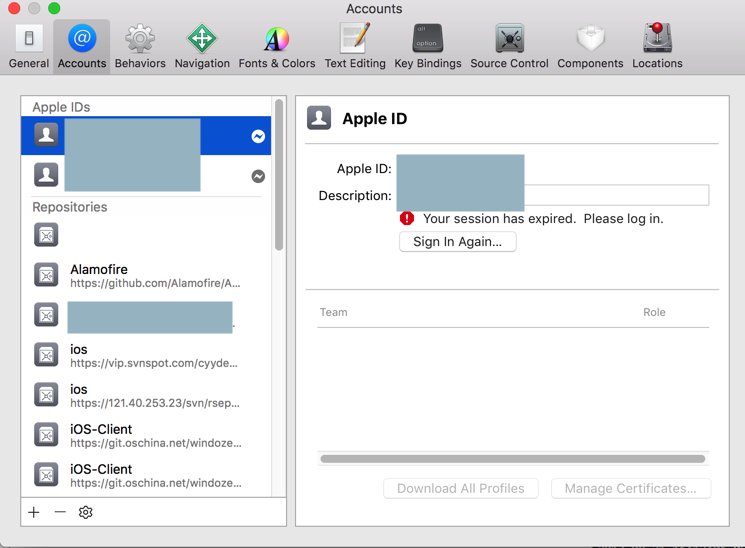The image size is (745, 548).
Task: Select the second Apple ID account row
Action: (x=146, y=175)
